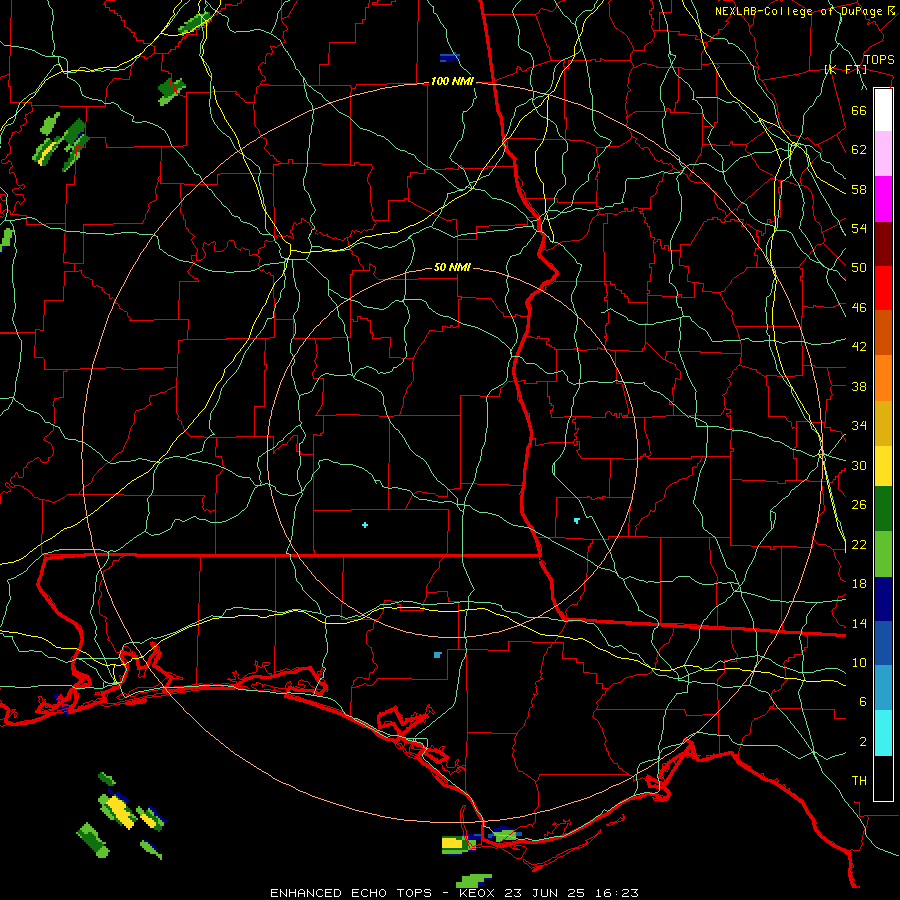Click the '10' legend value

click(x=859, y=662)
